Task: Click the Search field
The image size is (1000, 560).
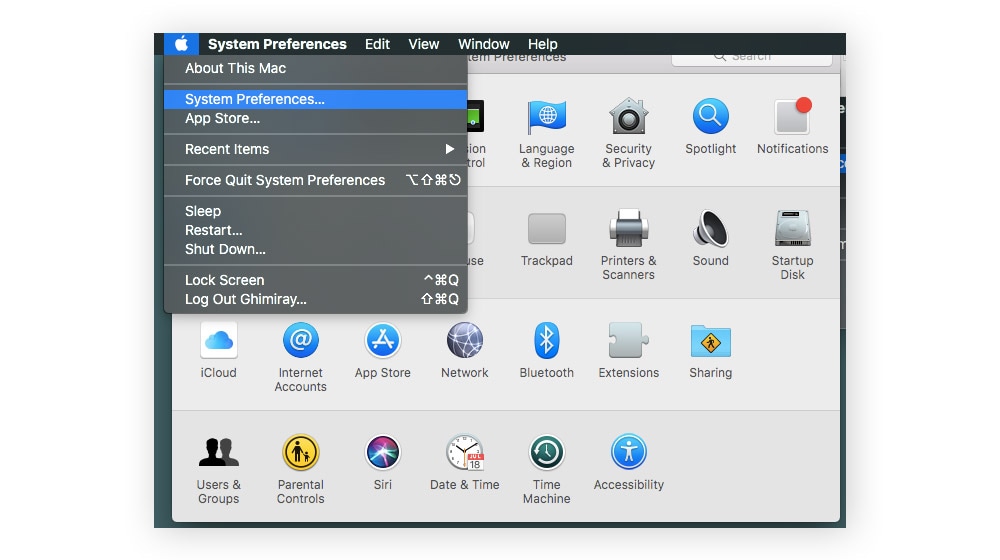Action: coord(752,59)
